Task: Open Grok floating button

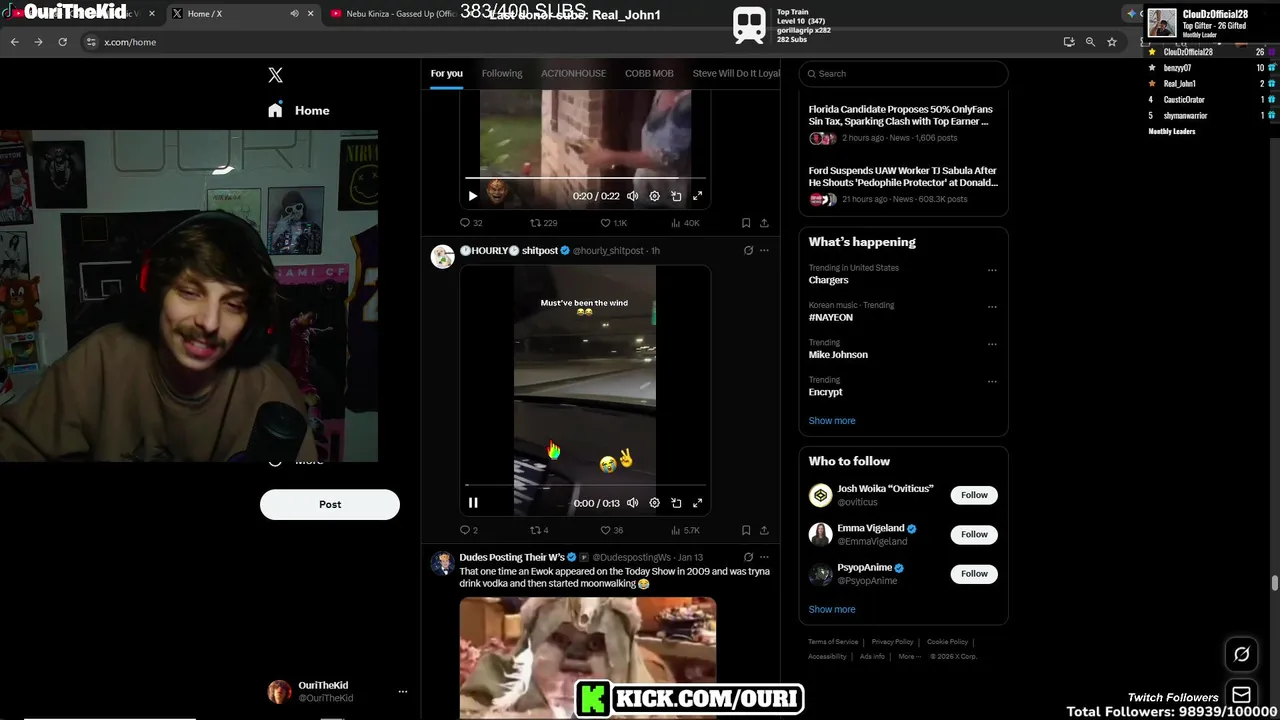Action: pos(1242,654)
